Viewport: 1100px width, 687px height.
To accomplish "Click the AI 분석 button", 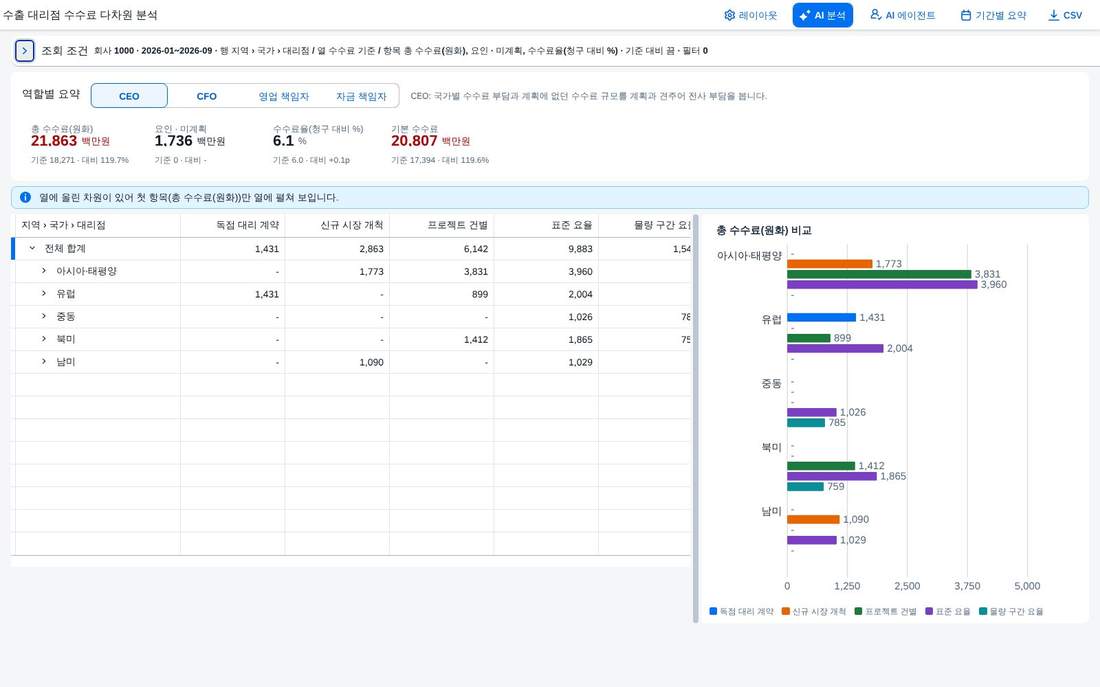I will pos(822,15).
